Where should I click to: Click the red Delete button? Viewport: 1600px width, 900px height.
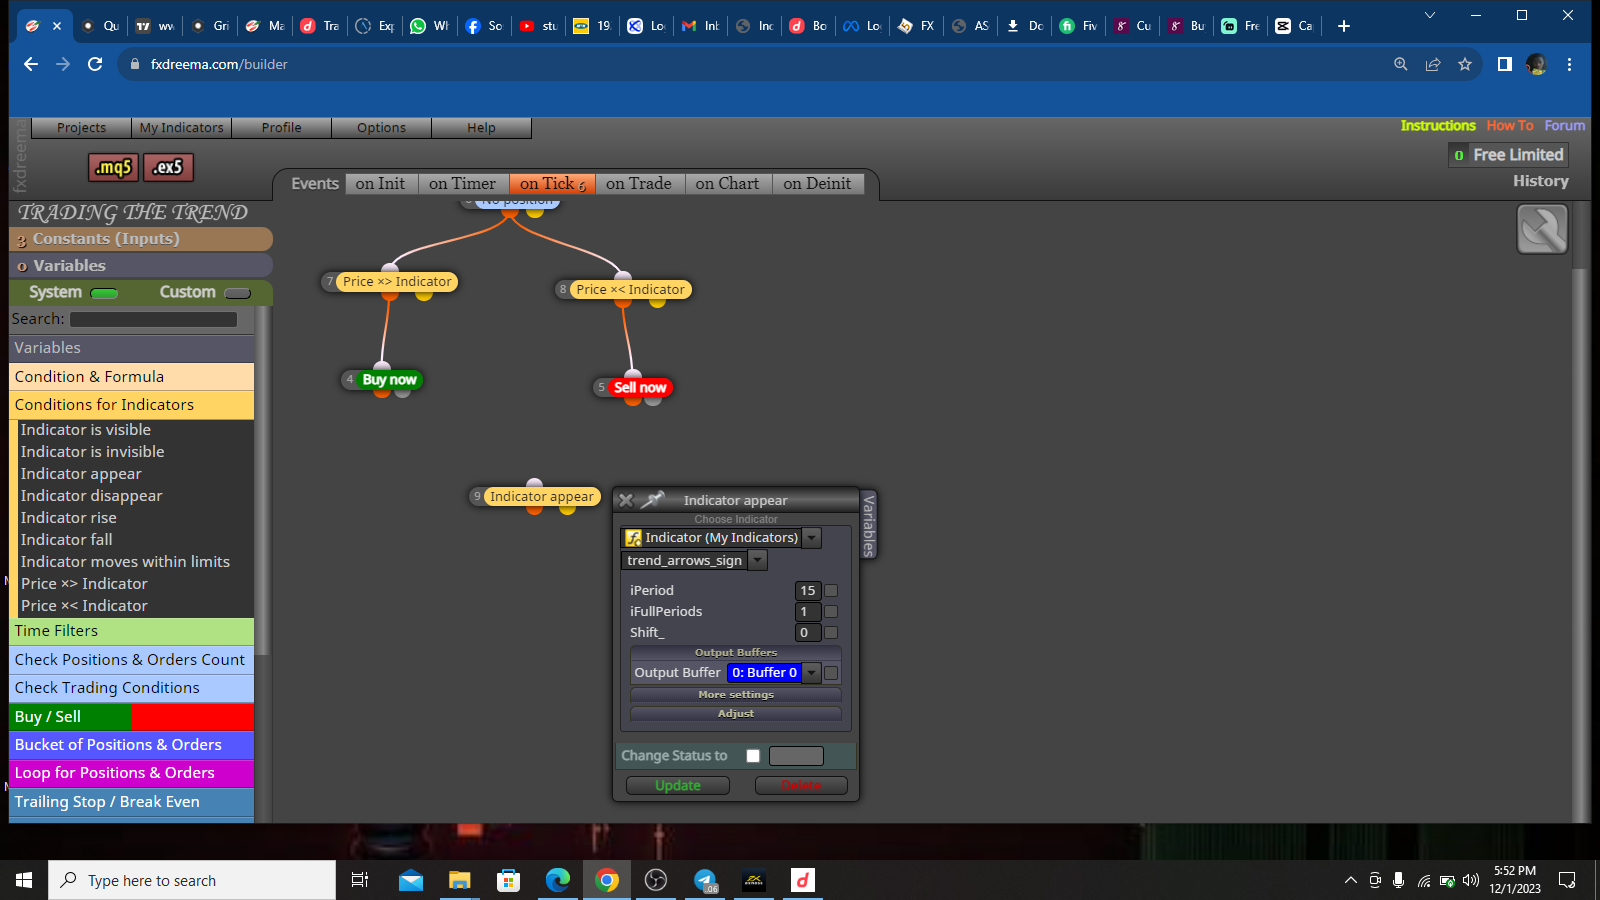[801, 786]
